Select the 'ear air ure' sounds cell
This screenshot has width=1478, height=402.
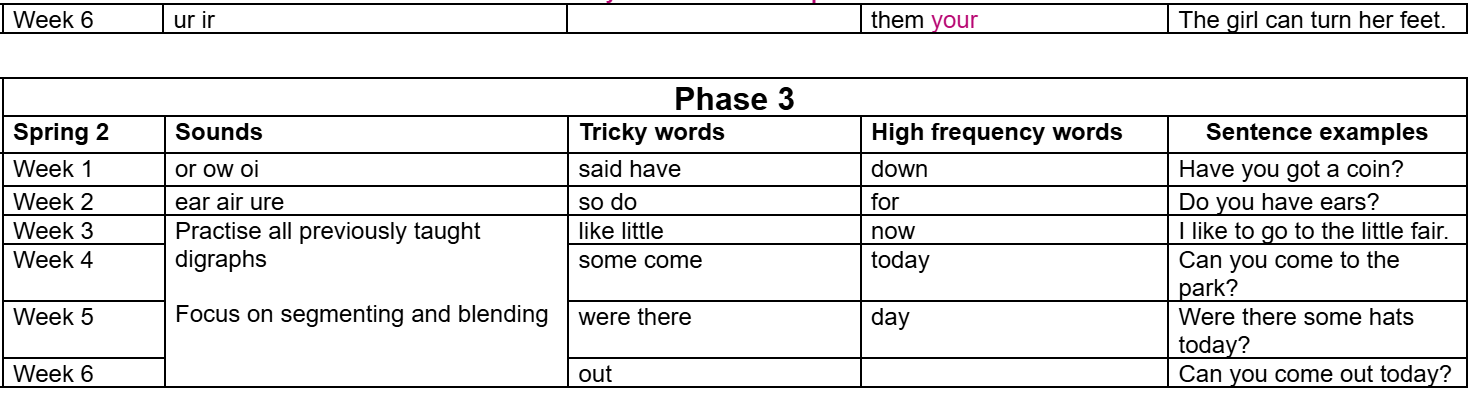tap(225, 200)
